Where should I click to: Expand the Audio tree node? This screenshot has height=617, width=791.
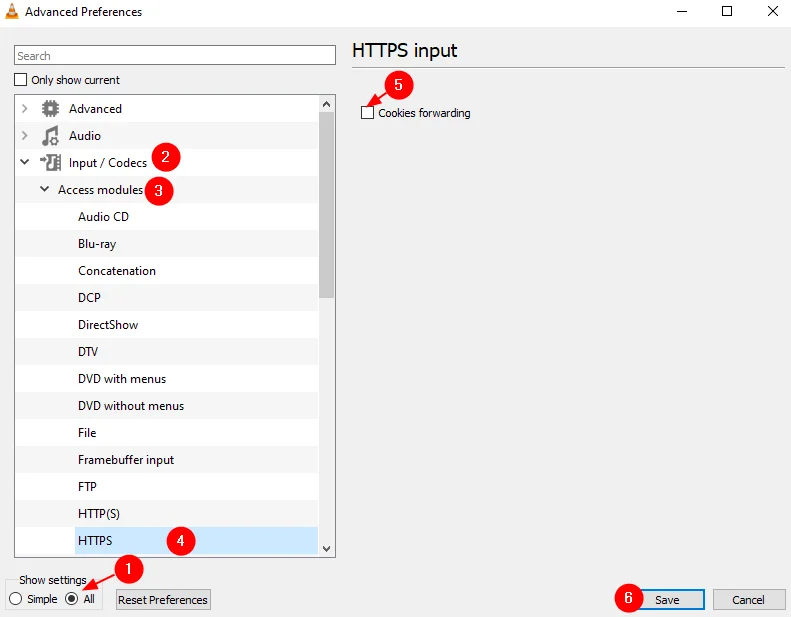click(24, 136)
